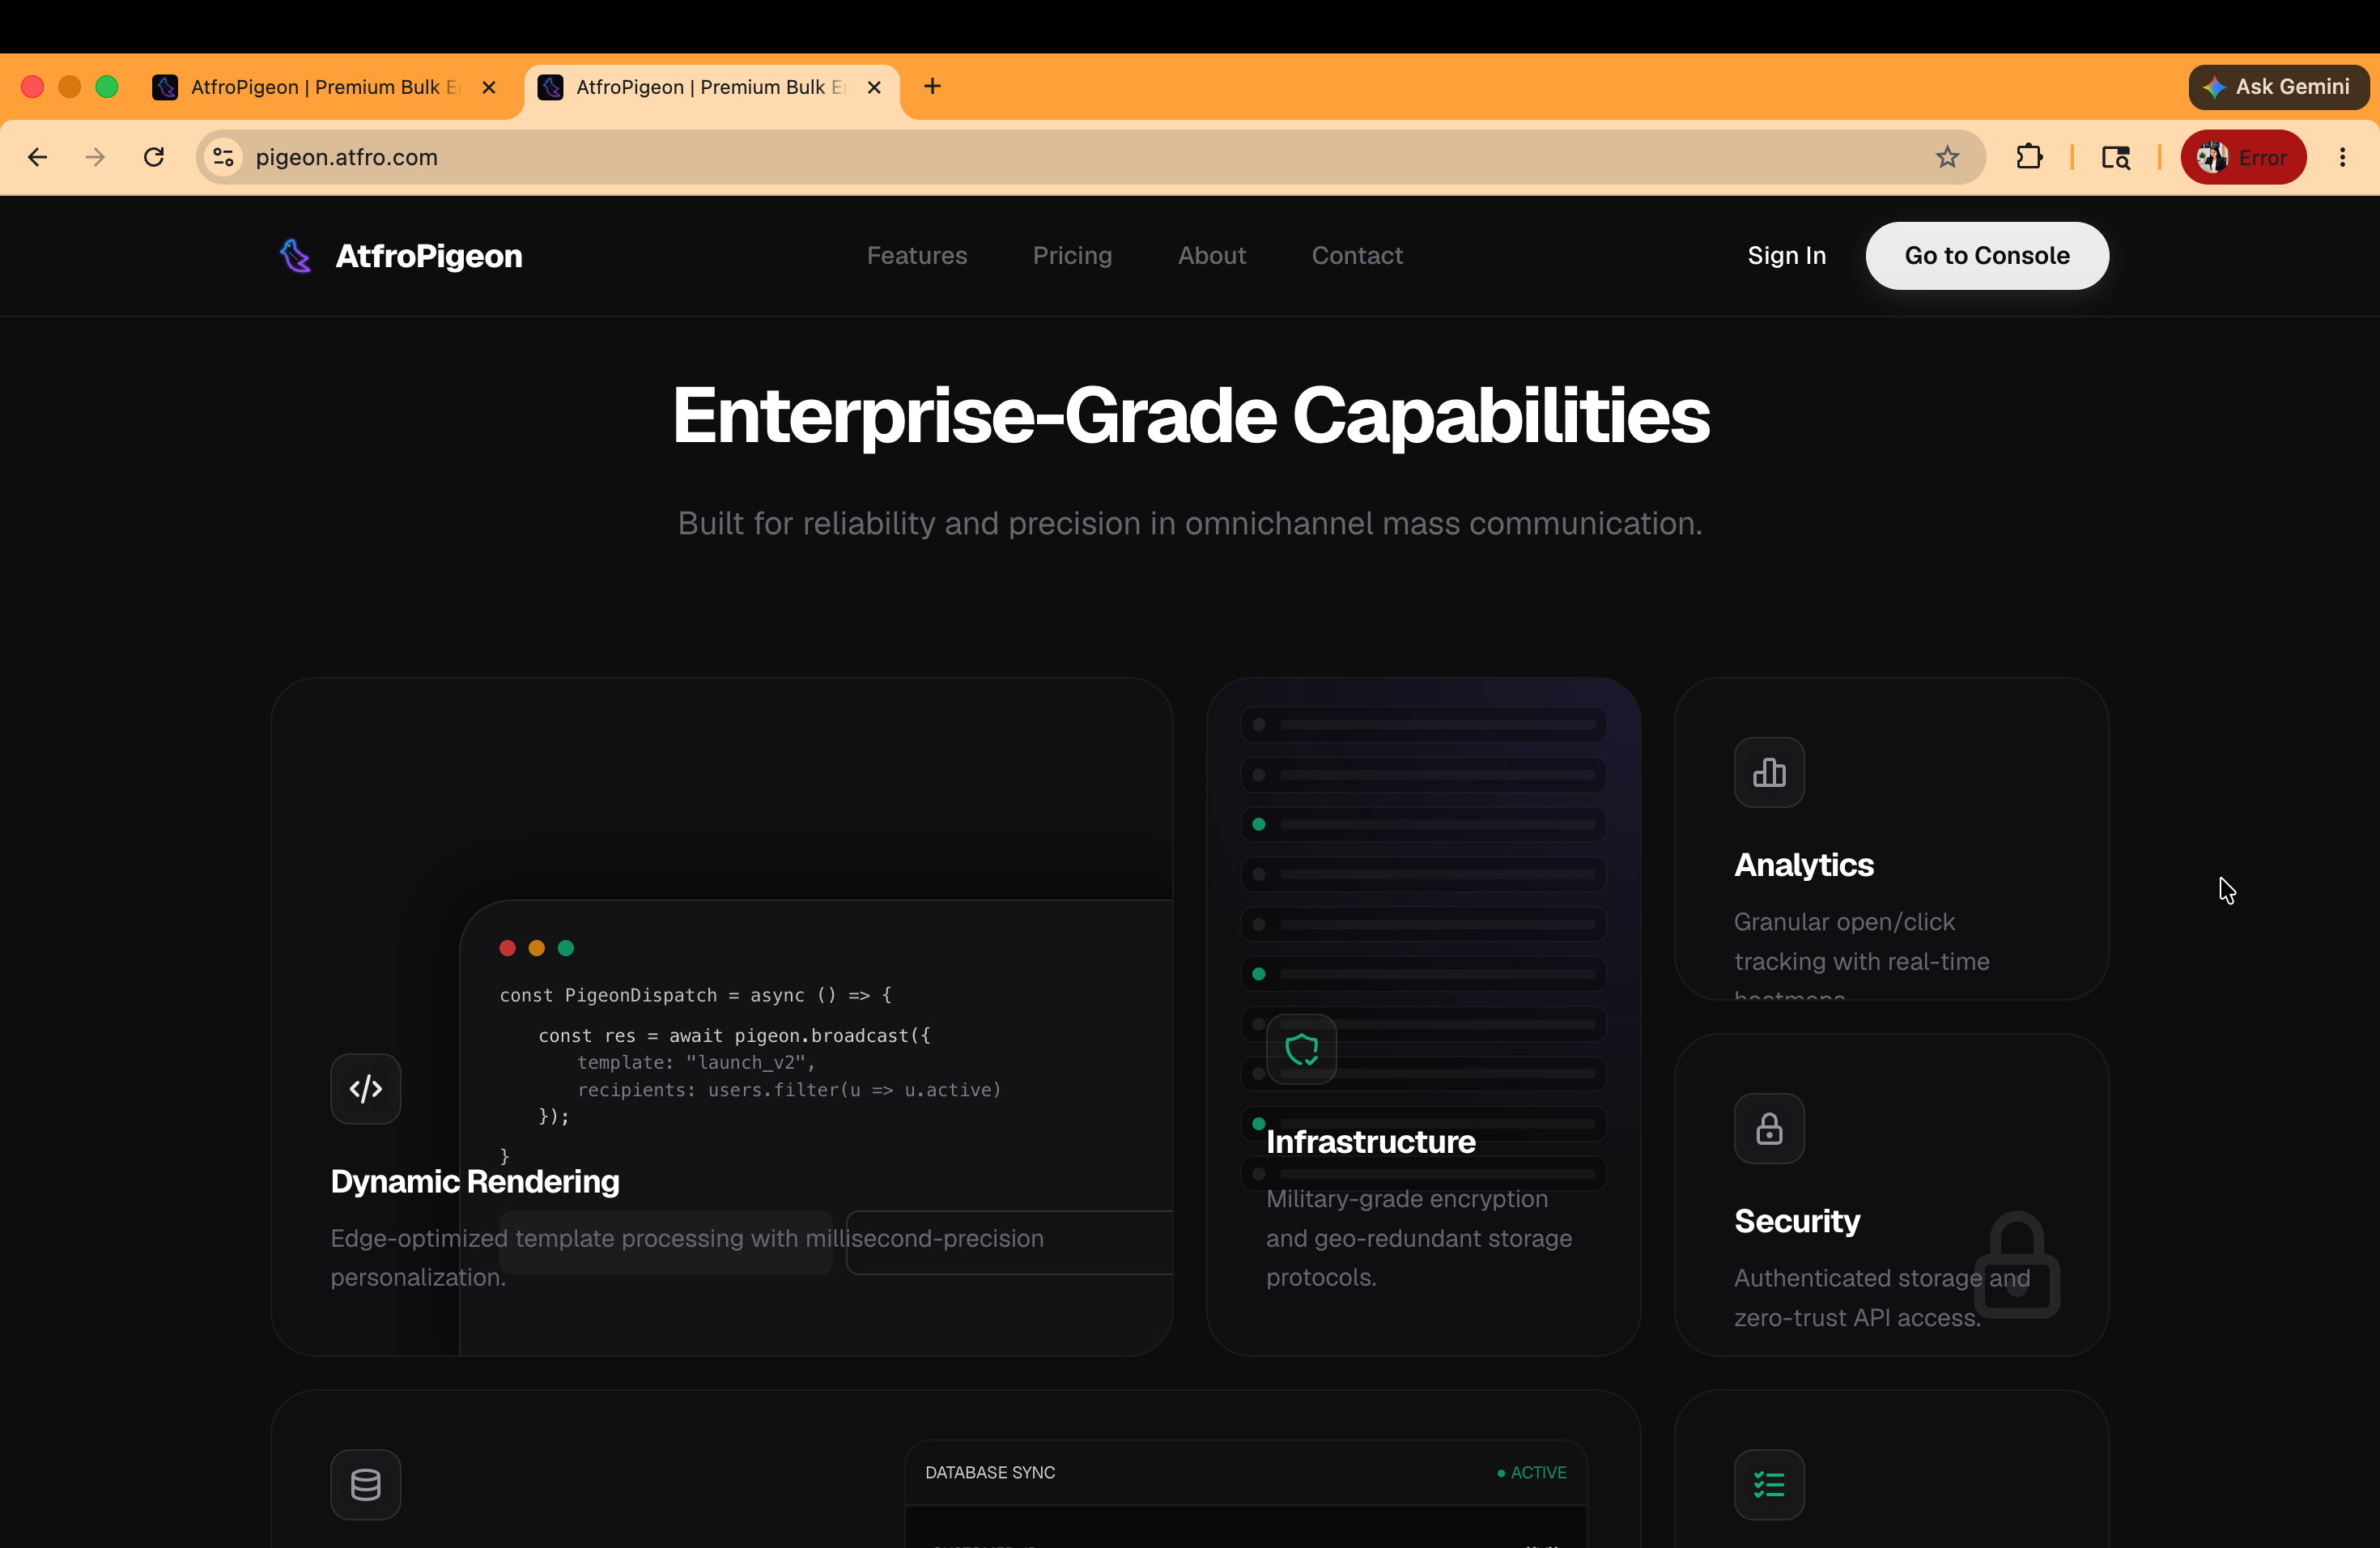Click the 'recipients: users.filter' code line
Viewport: 2380px width, 1548px height.
pyautogui.click(x=789, y=1090)
